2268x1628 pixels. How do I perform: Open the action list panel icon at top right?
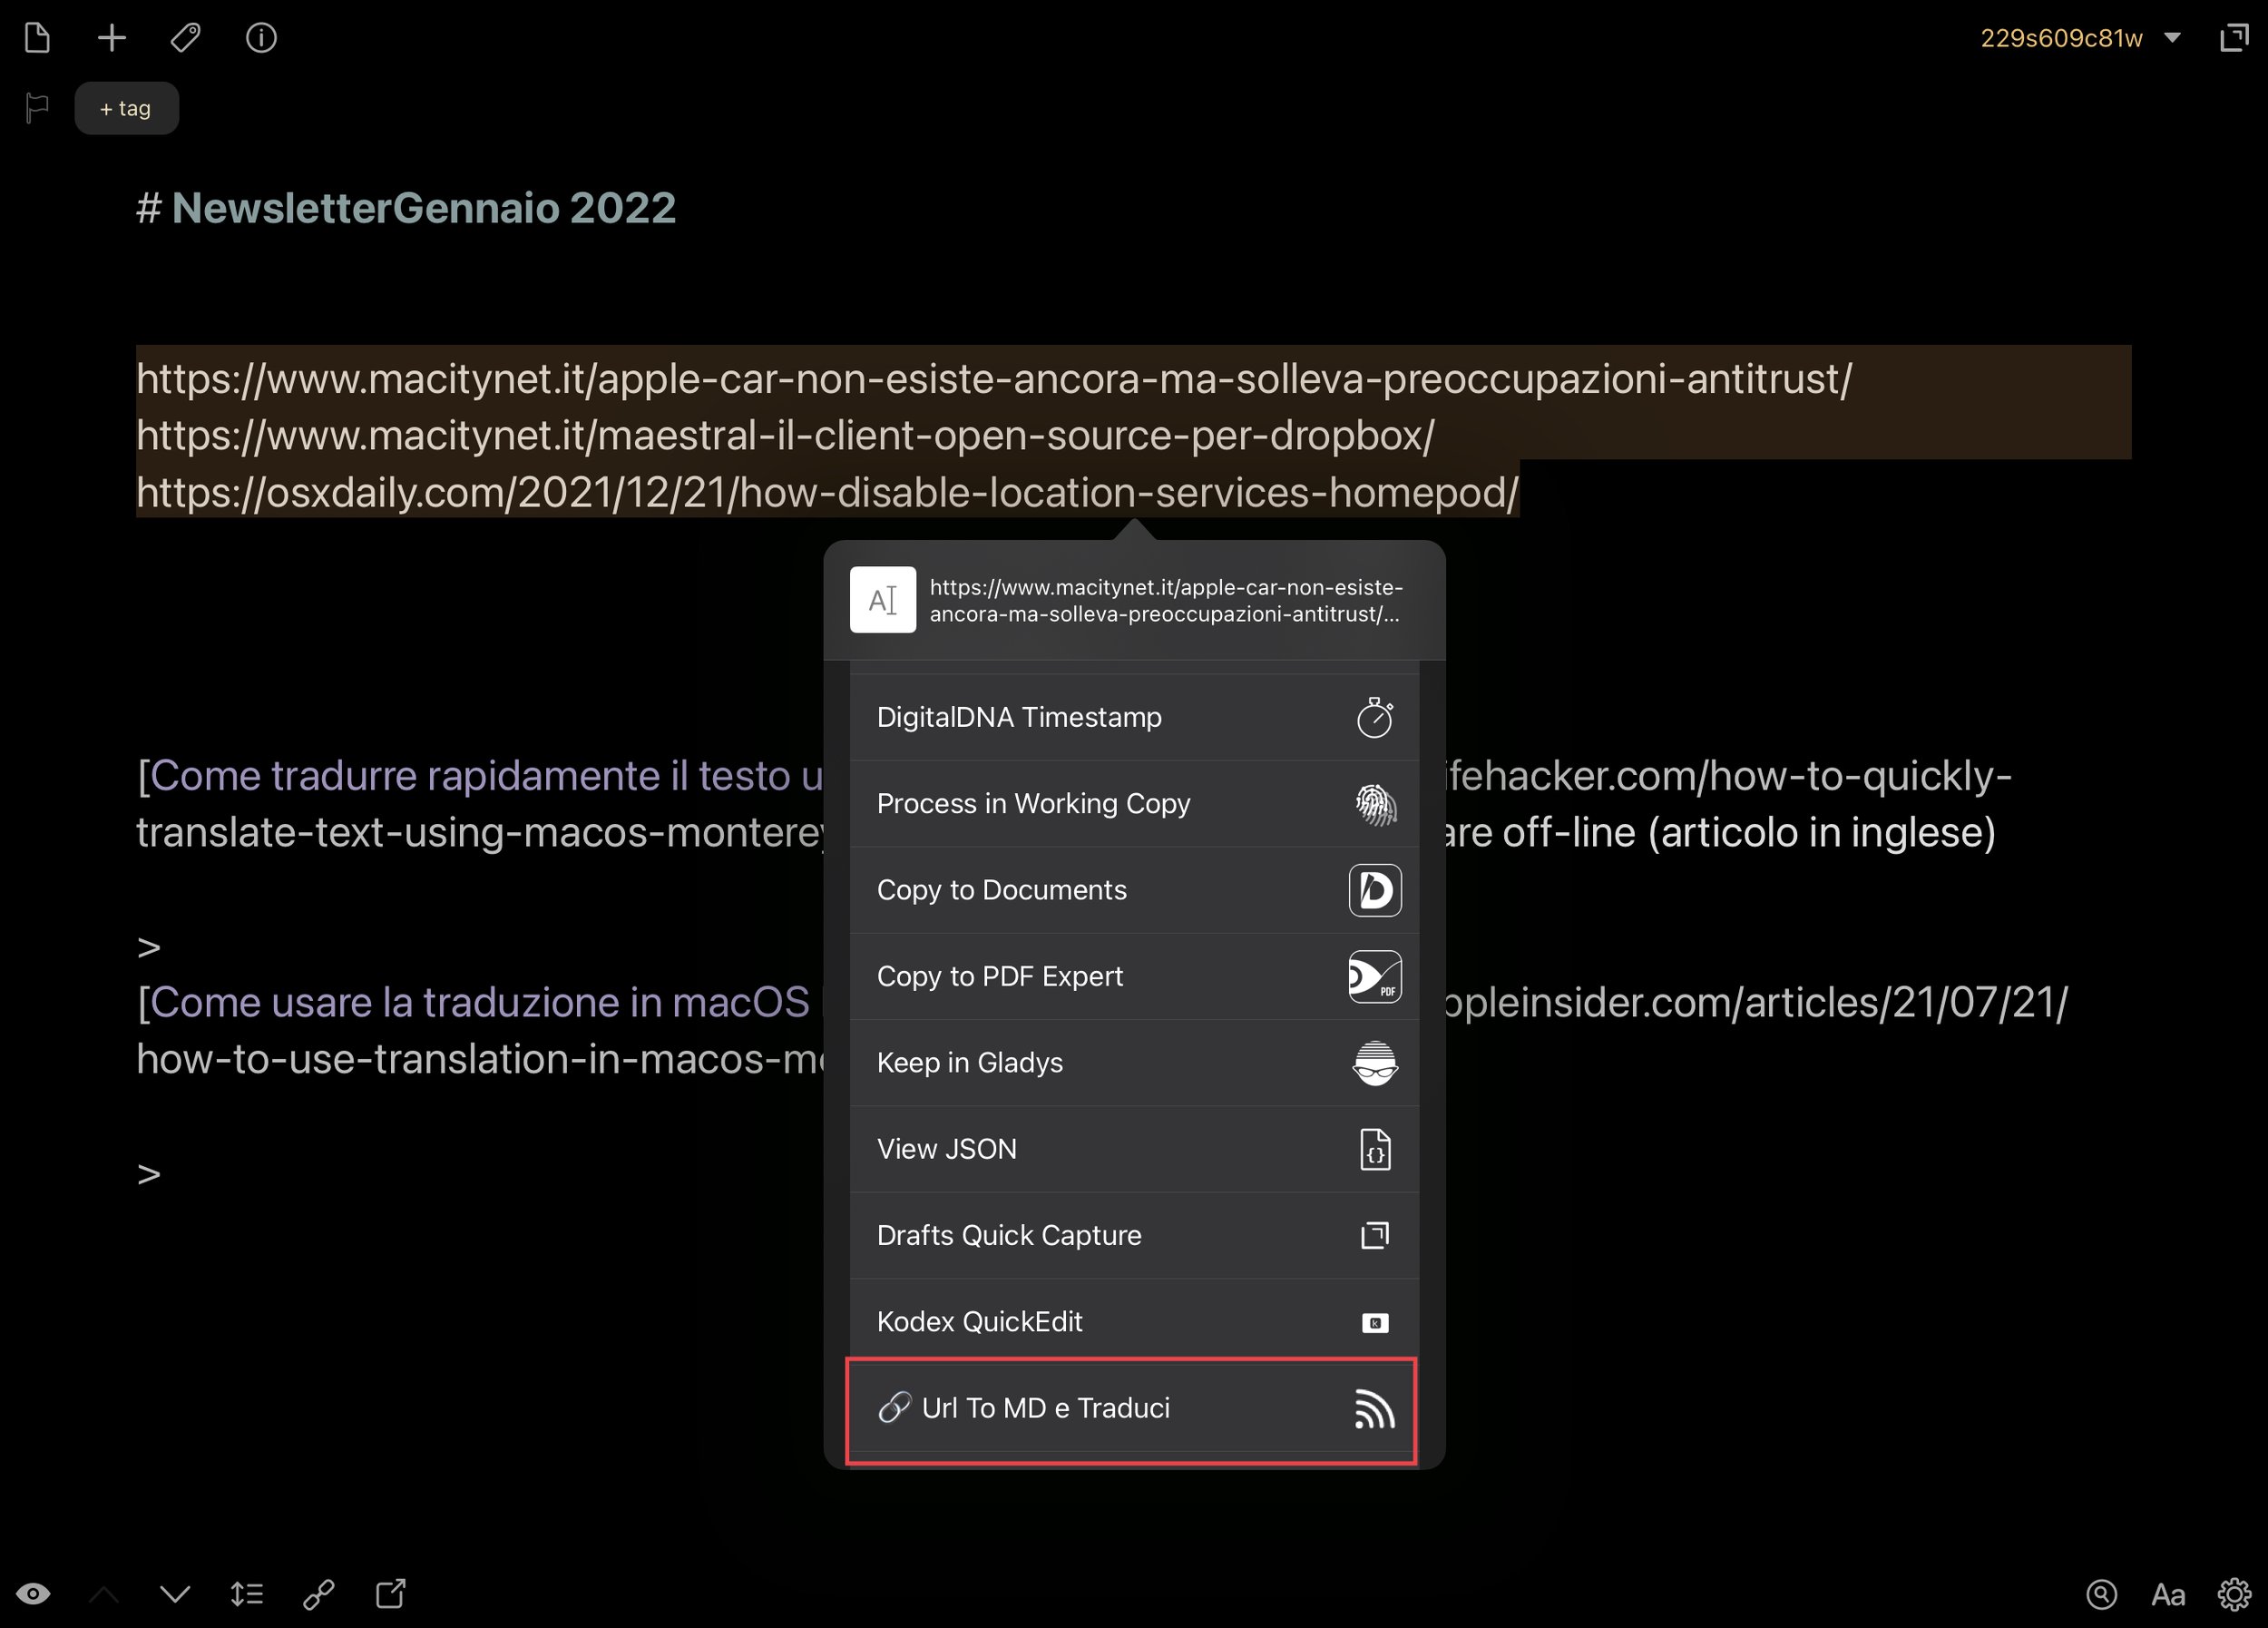point(2234,38)
